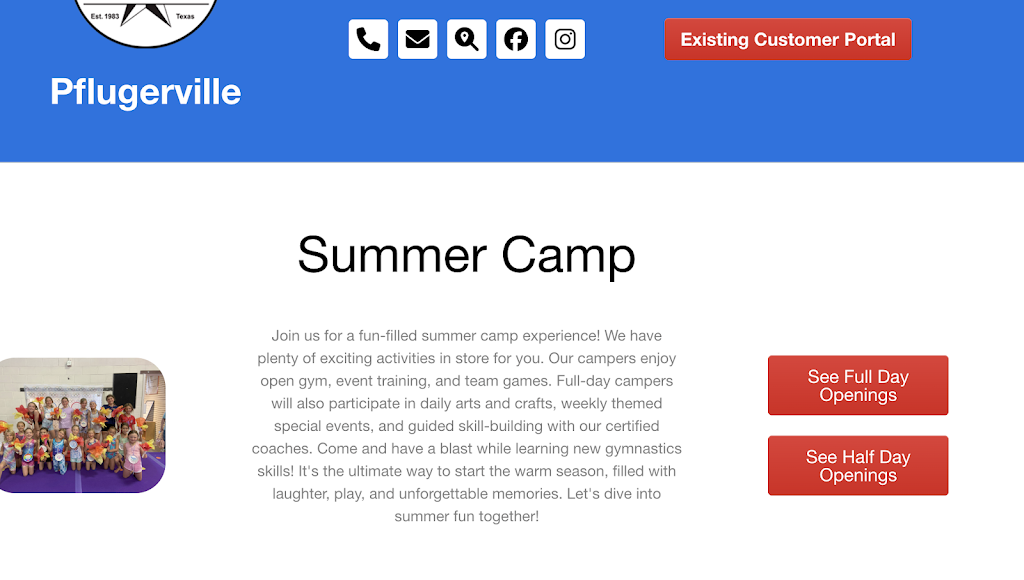Click the Pflugerville location title
Viewport: 1024px width, 580px height.
[x=146, y=92]
